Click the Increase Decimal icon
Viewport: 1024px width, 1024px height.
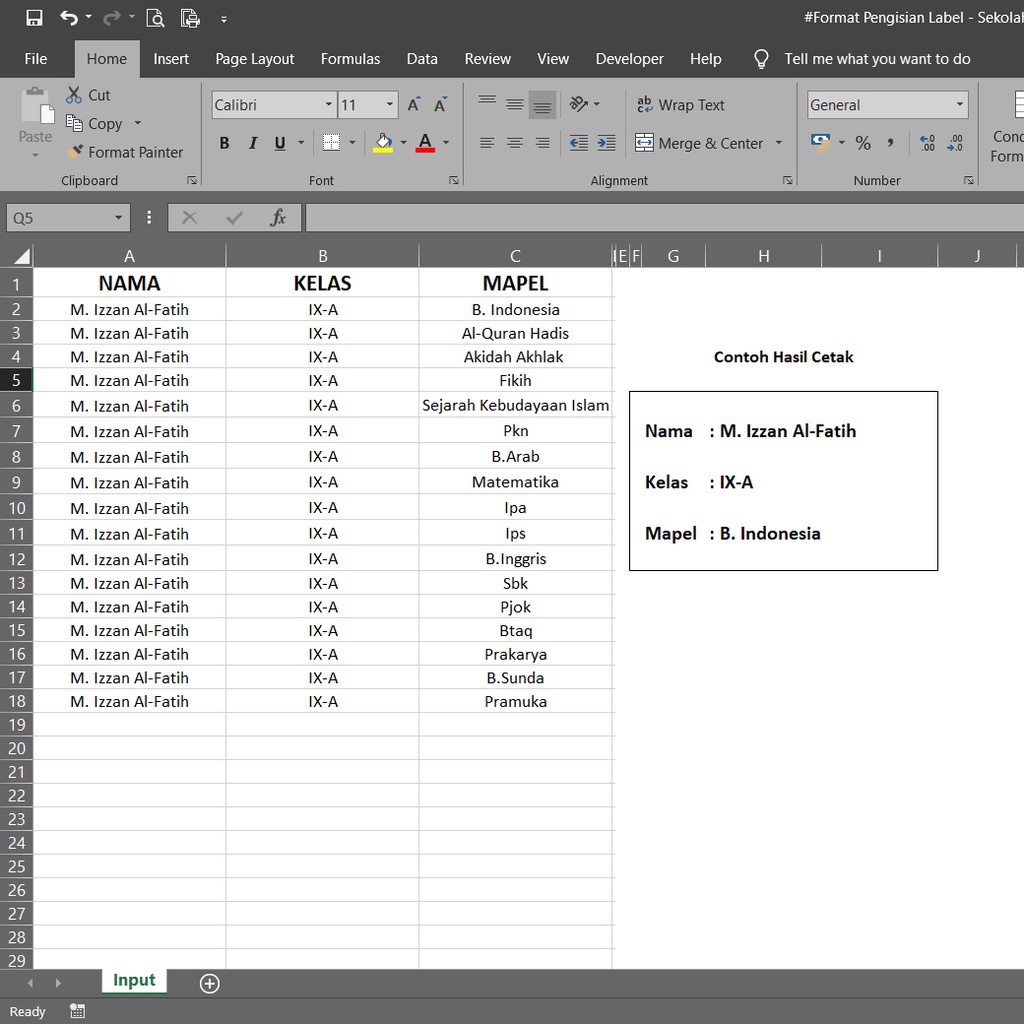click(x=927, y=143)
